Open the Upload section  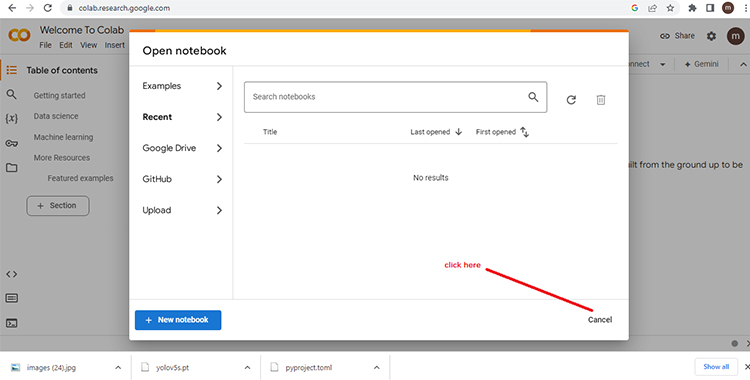point(182,211)
